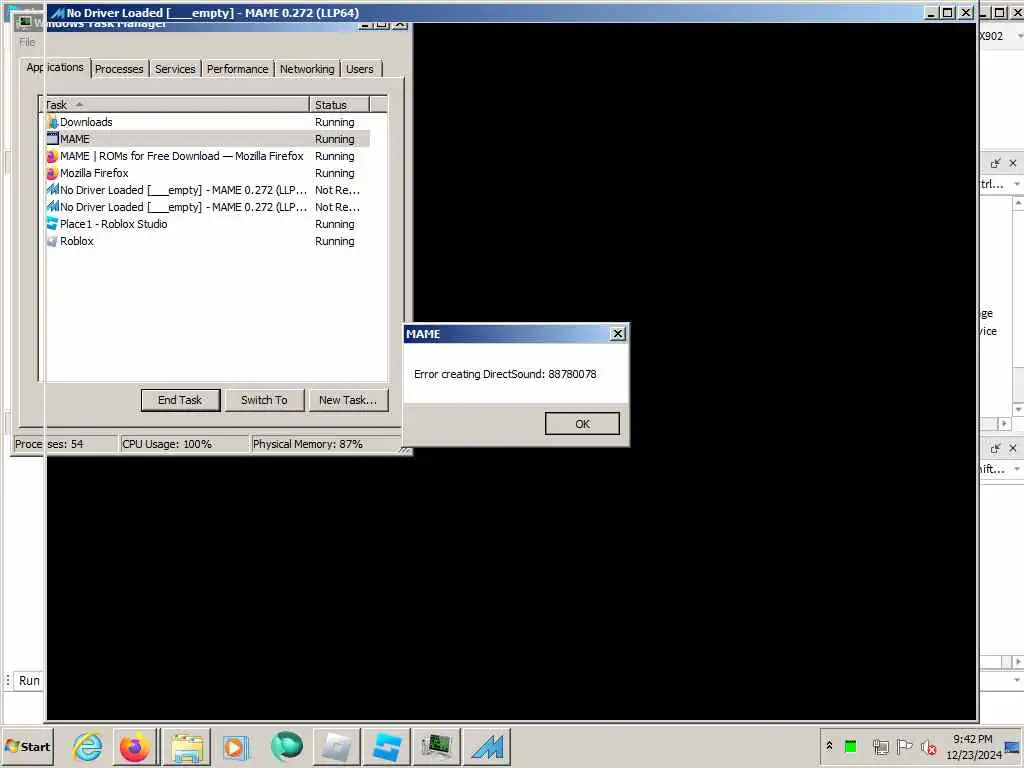The image size is (1024, 768).
Task: Launch Internet Explorer from taskbar
Action: [x=87, y=746]
